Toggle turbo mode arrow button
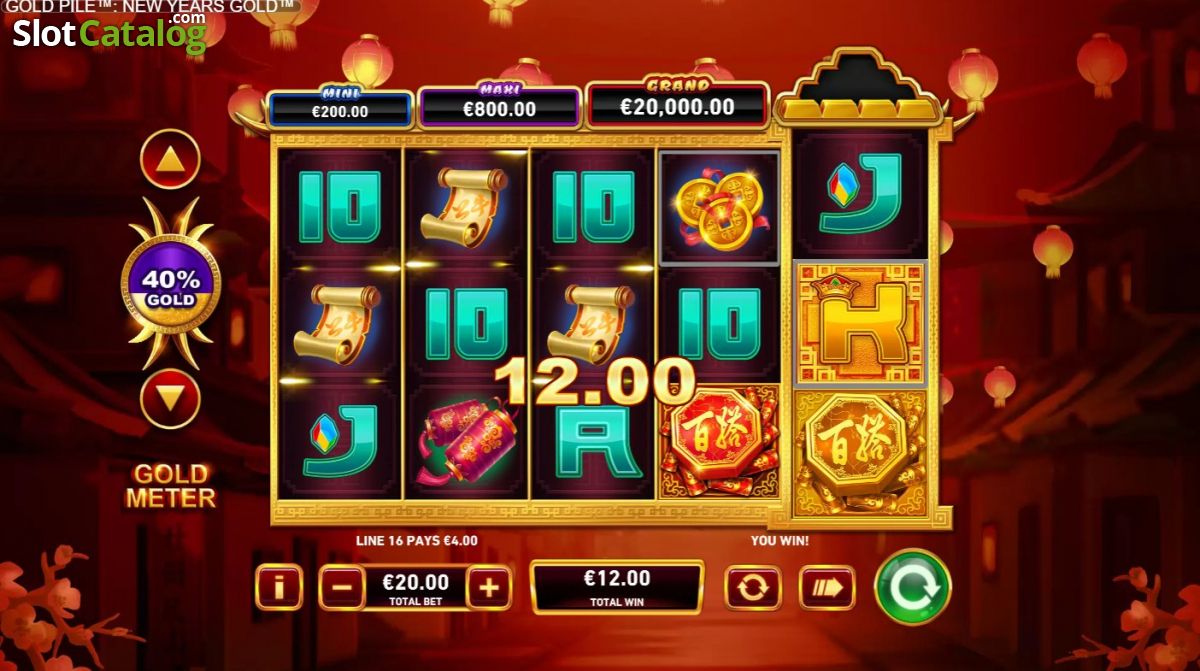The height and width of the screenshot is (671, 1200). tap(827, 587)
